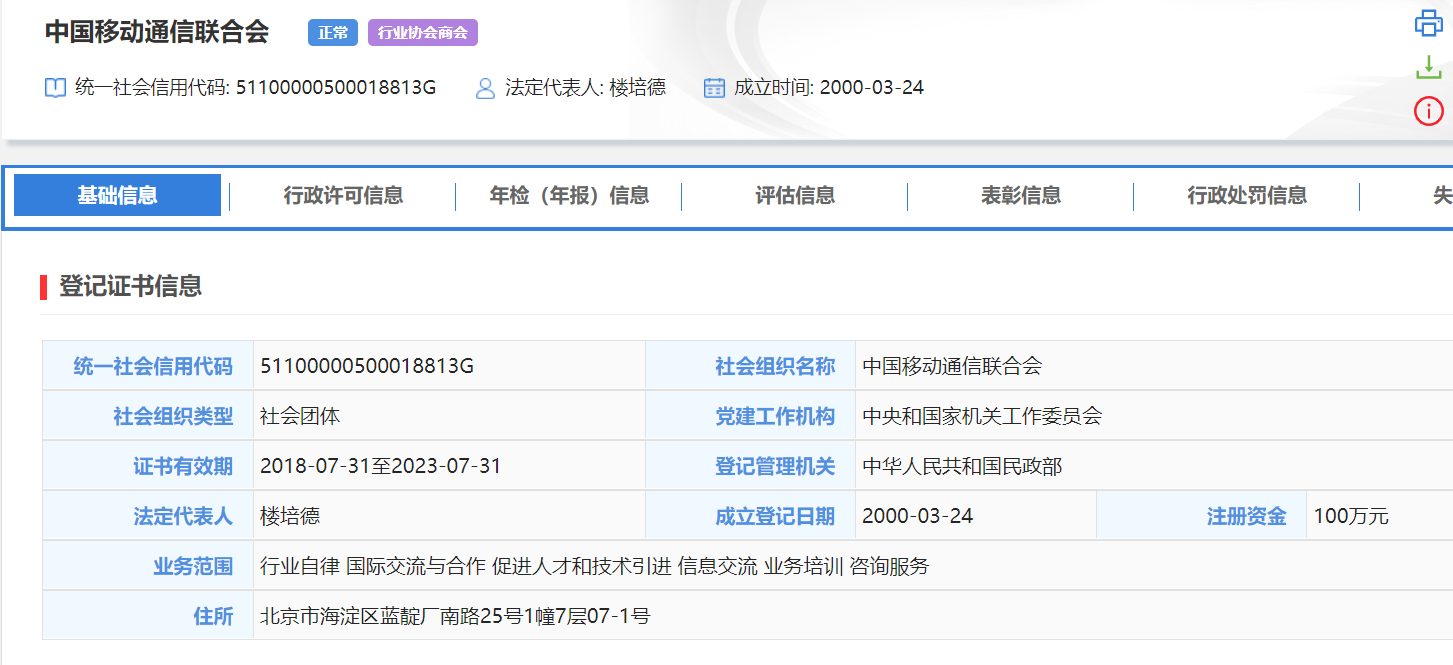Click the table label 统一社会信用代码
The height and width of the screenshot is (665, 1453).
tap(153, 366)
